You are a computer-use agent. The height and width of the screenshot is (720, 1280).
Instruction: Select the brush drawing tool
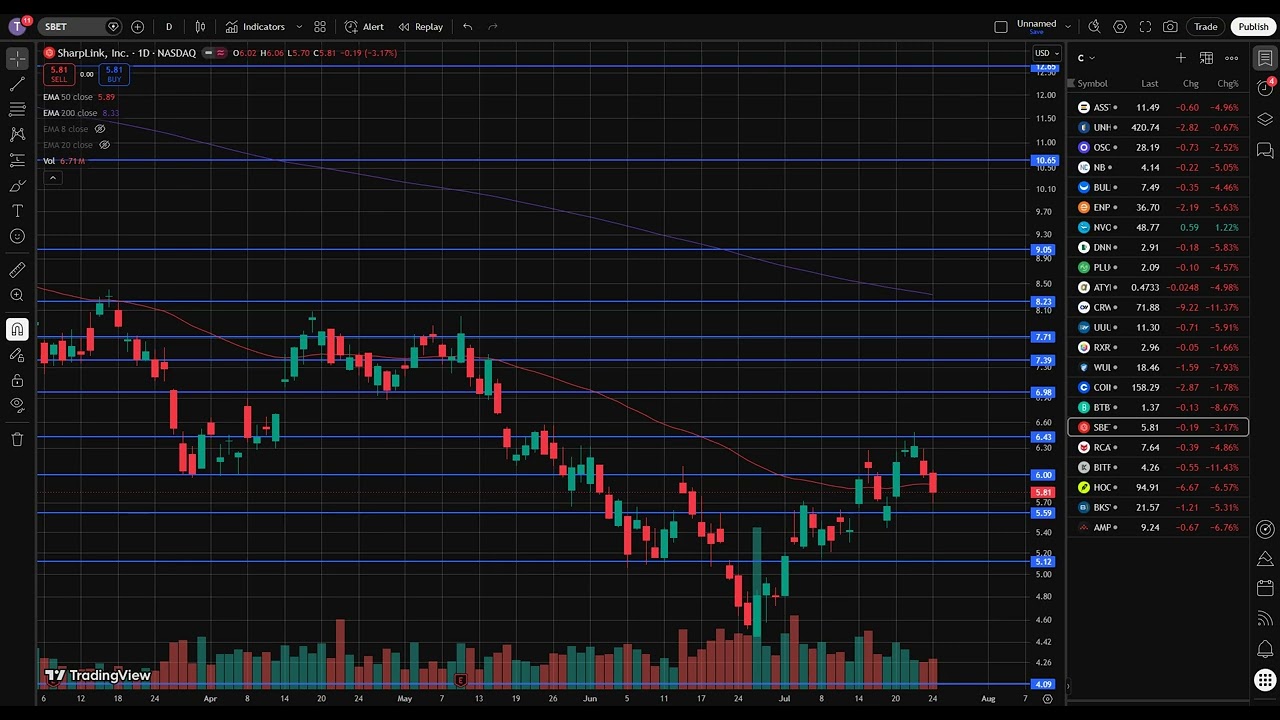(x=17, y=186)
